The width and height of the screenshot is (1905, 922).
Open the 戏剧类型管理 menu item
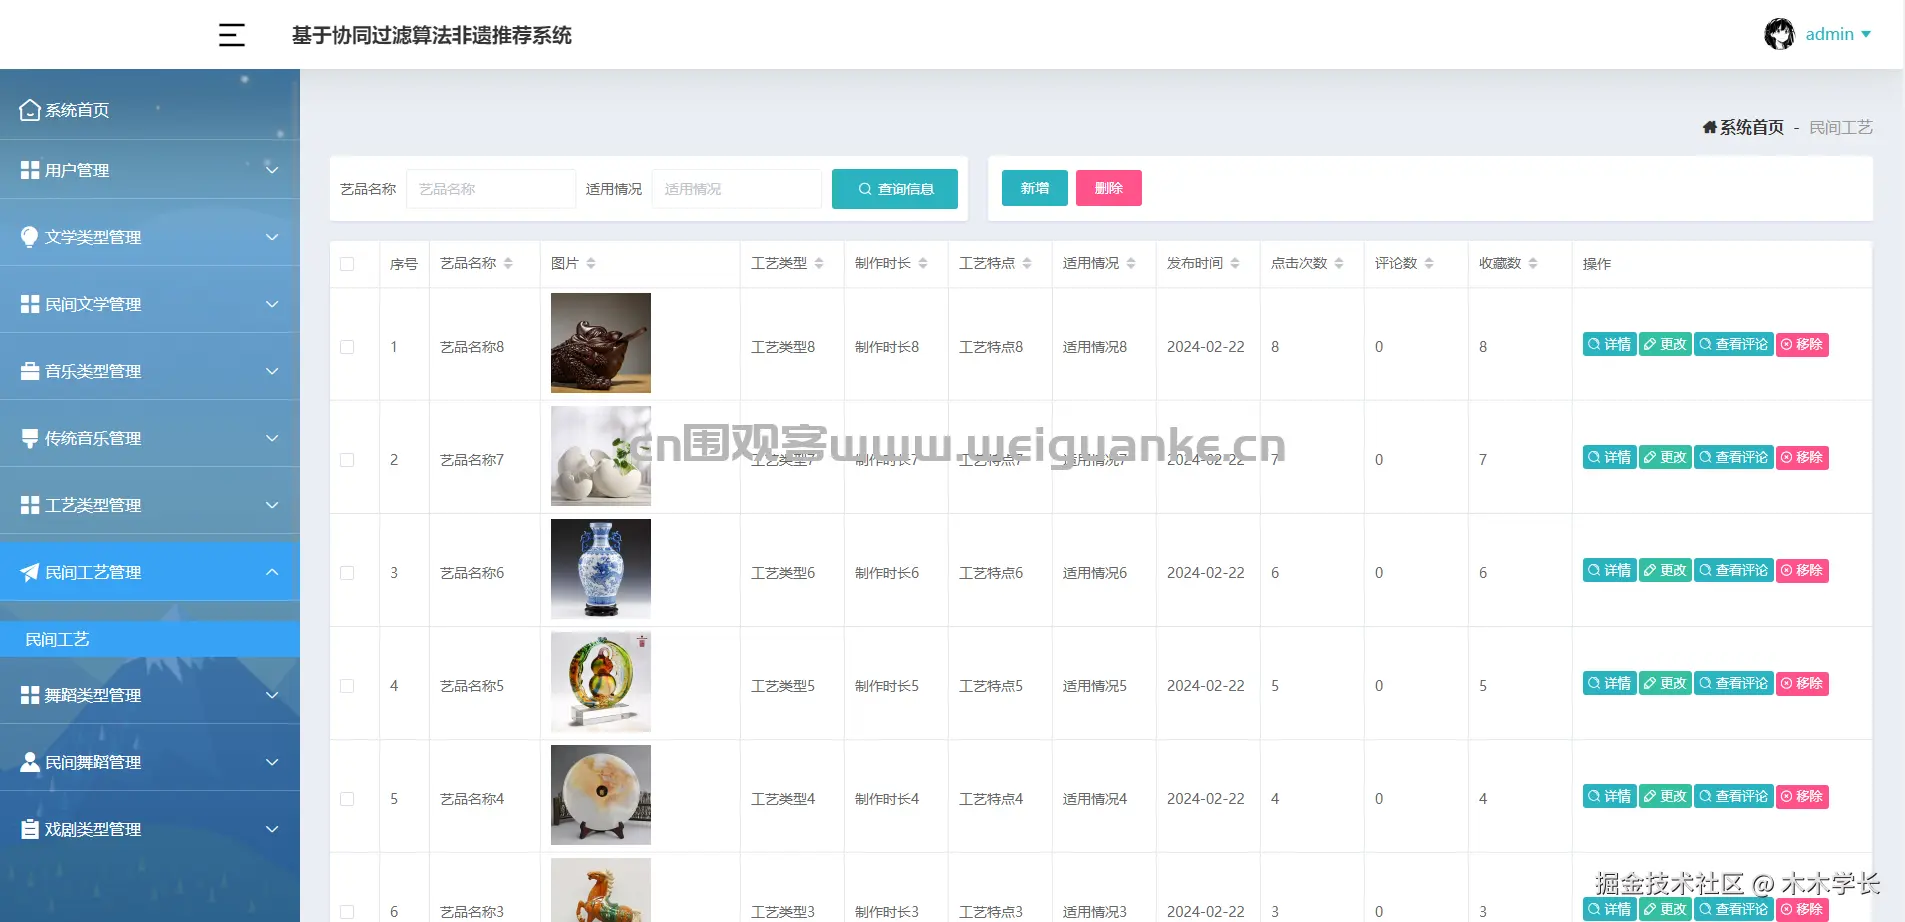click(x=93, y=828)
